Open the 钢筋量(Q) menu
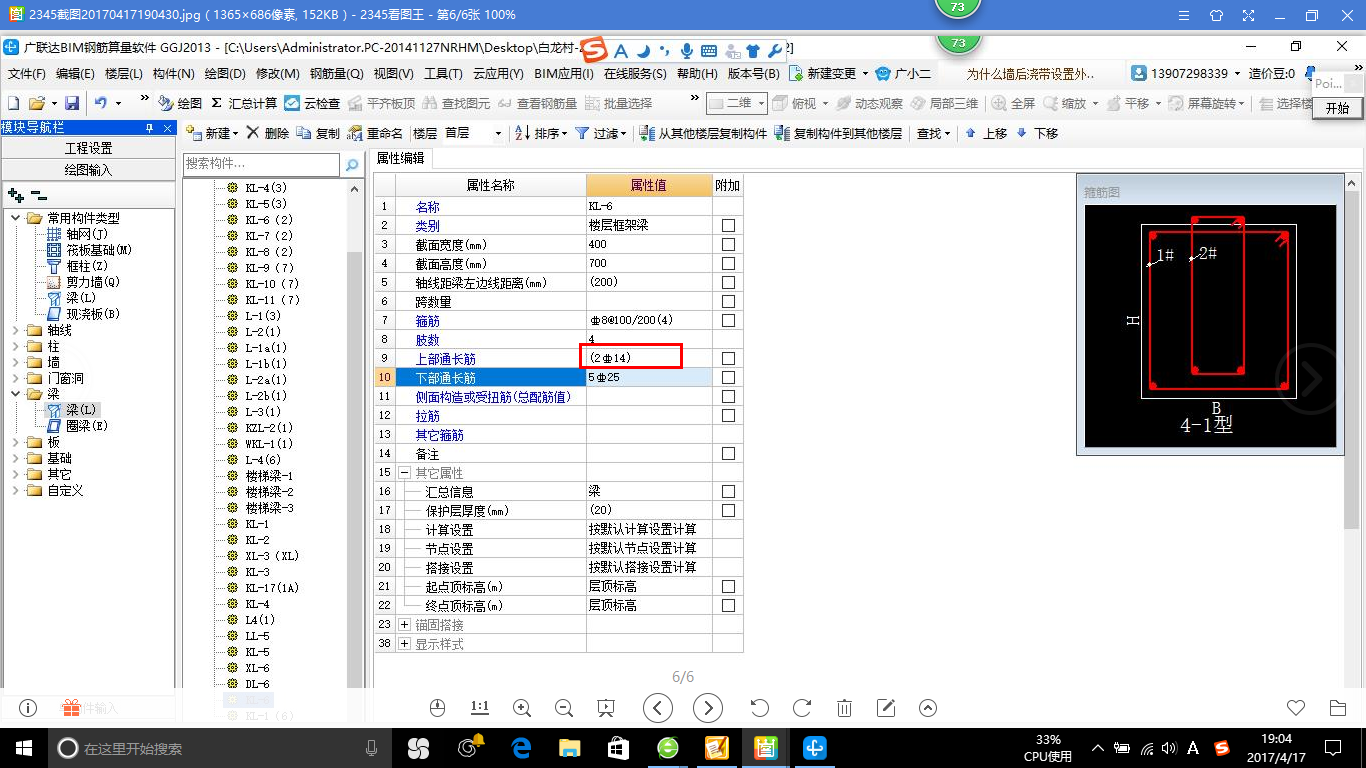The image size is (1366, 768). click(337, 74)
